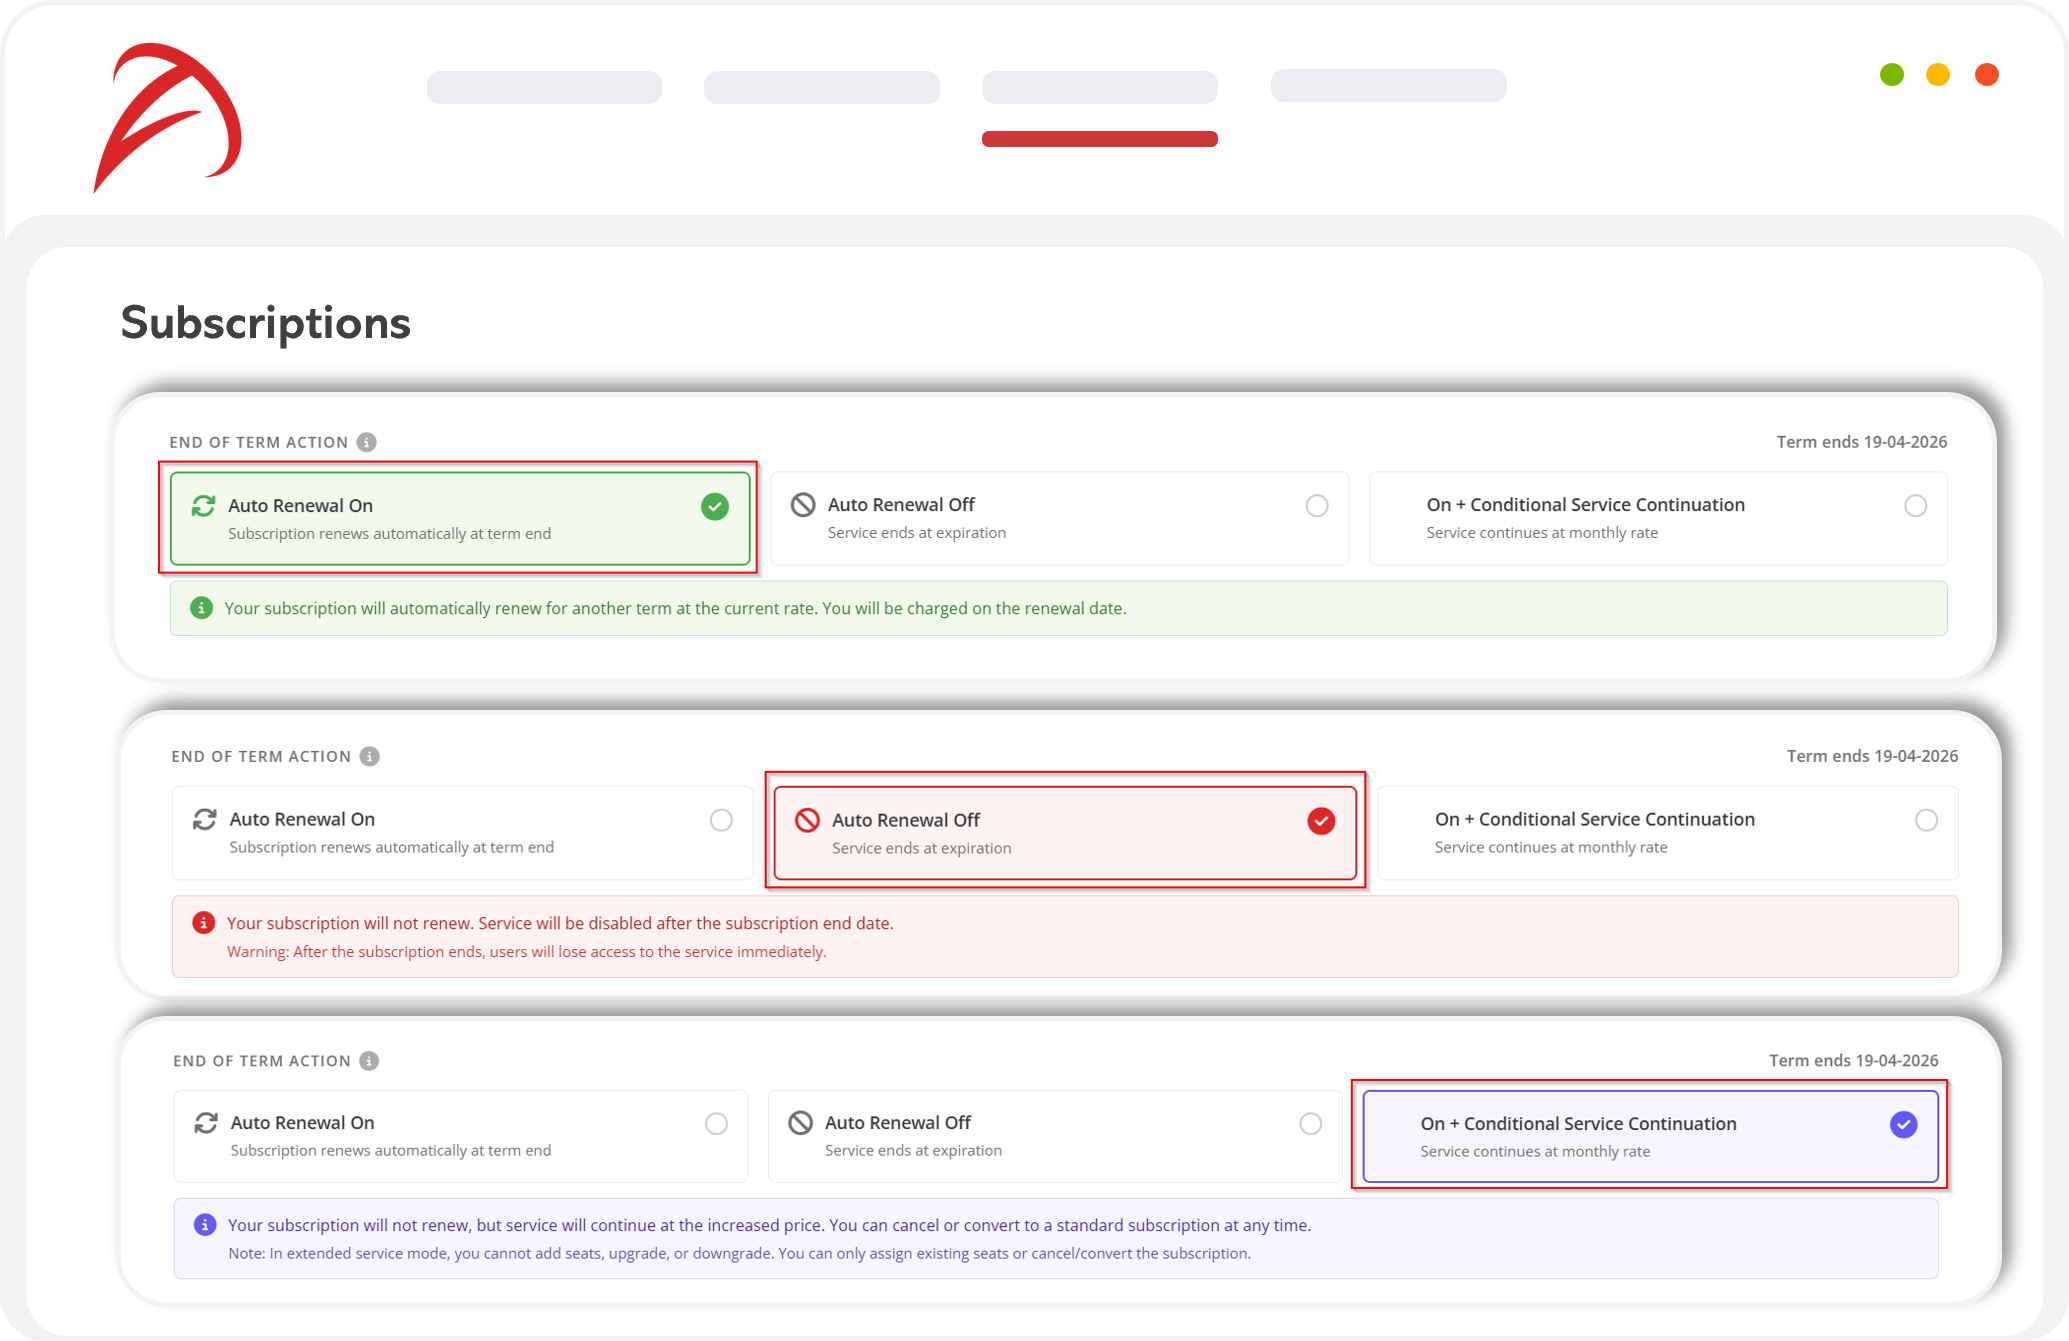2069x1341 pixels.
Task: Select Auto Renewal On radio in third card
Action: (717, 1124)
